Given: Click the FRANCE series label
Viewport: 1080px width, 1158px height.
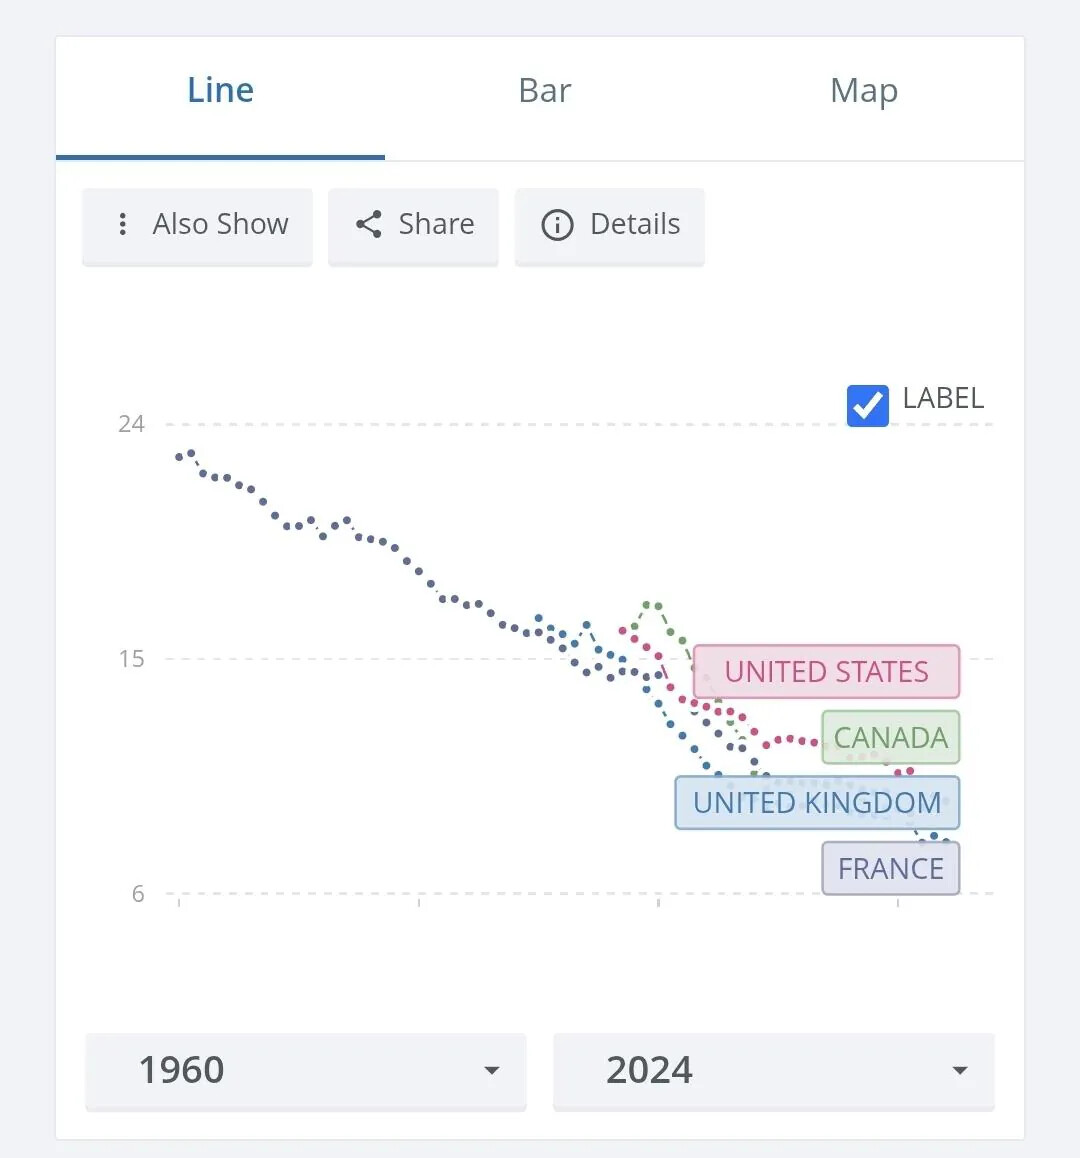Looking at the screenshot, I should [890, 869].
